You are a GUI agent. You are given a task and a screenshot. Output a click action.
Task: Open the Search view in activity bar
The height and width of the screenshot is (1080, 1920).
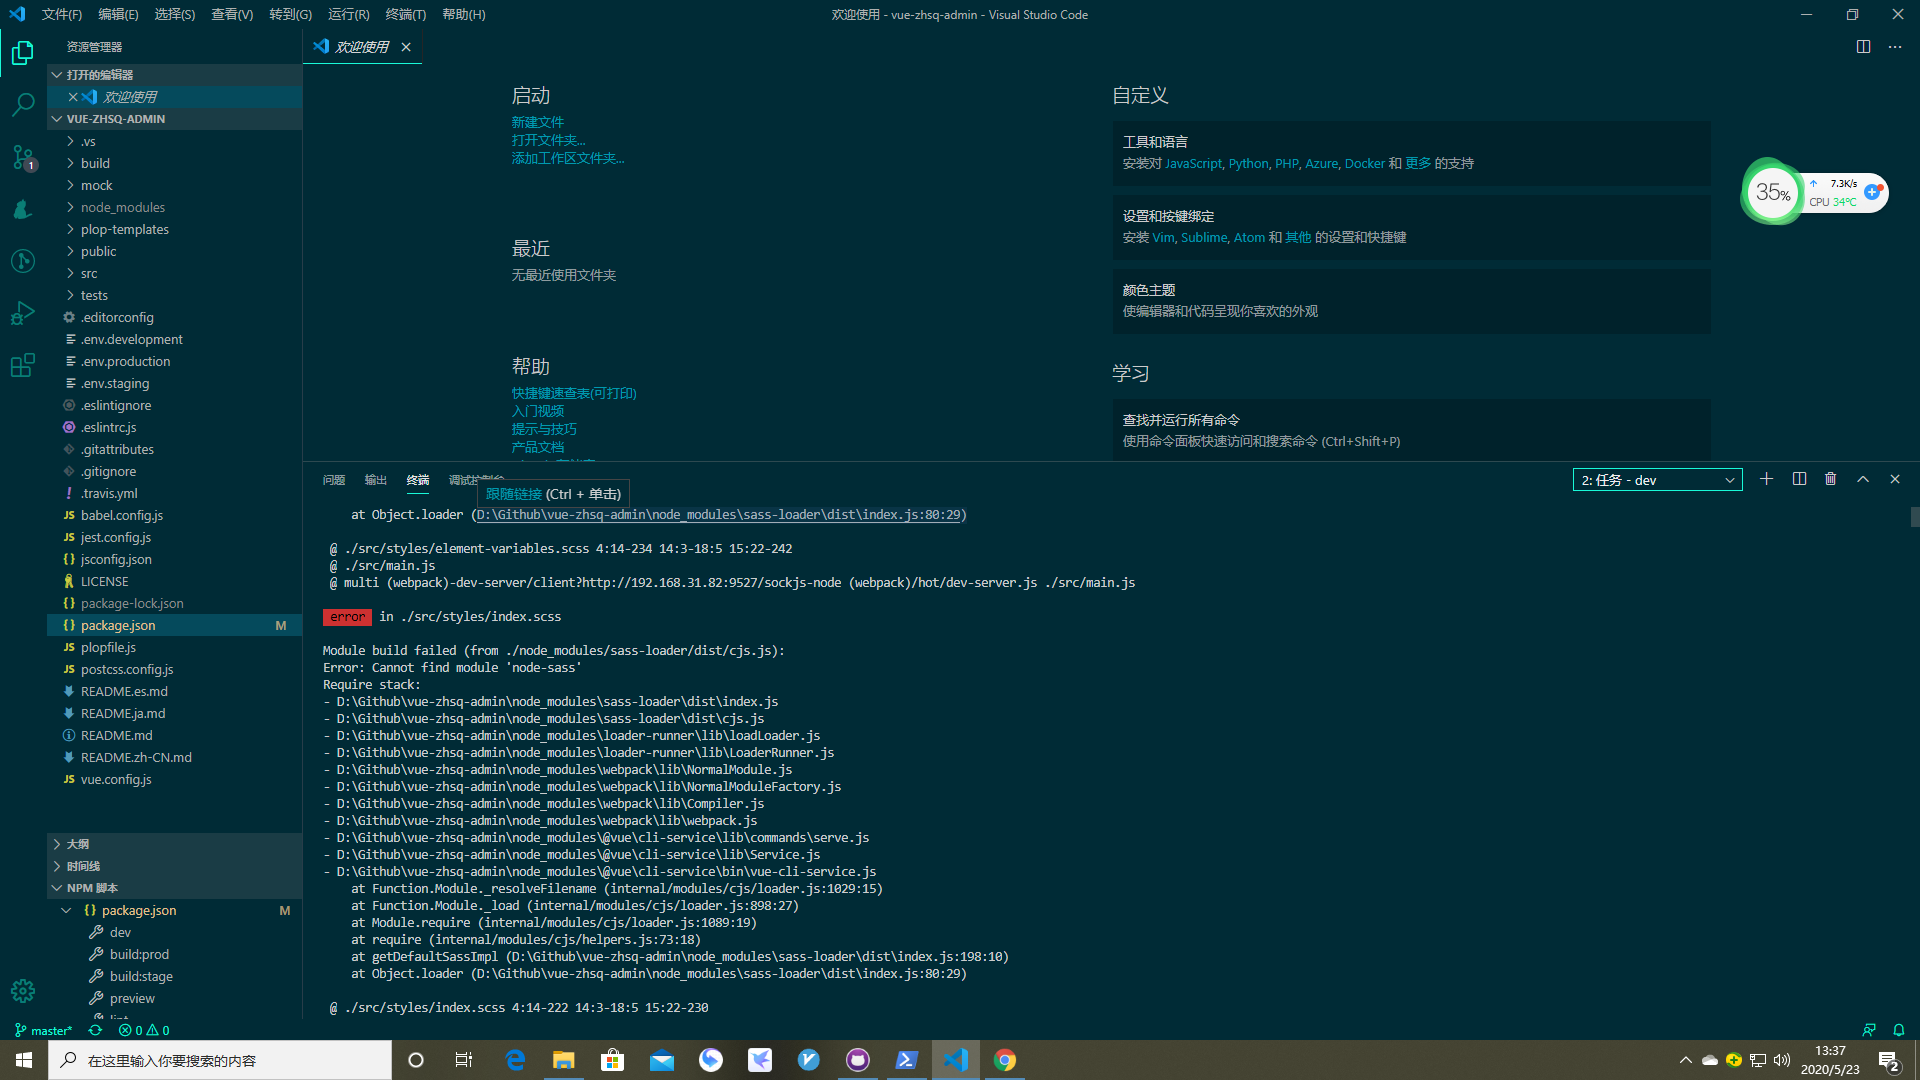tap(22, 105)
